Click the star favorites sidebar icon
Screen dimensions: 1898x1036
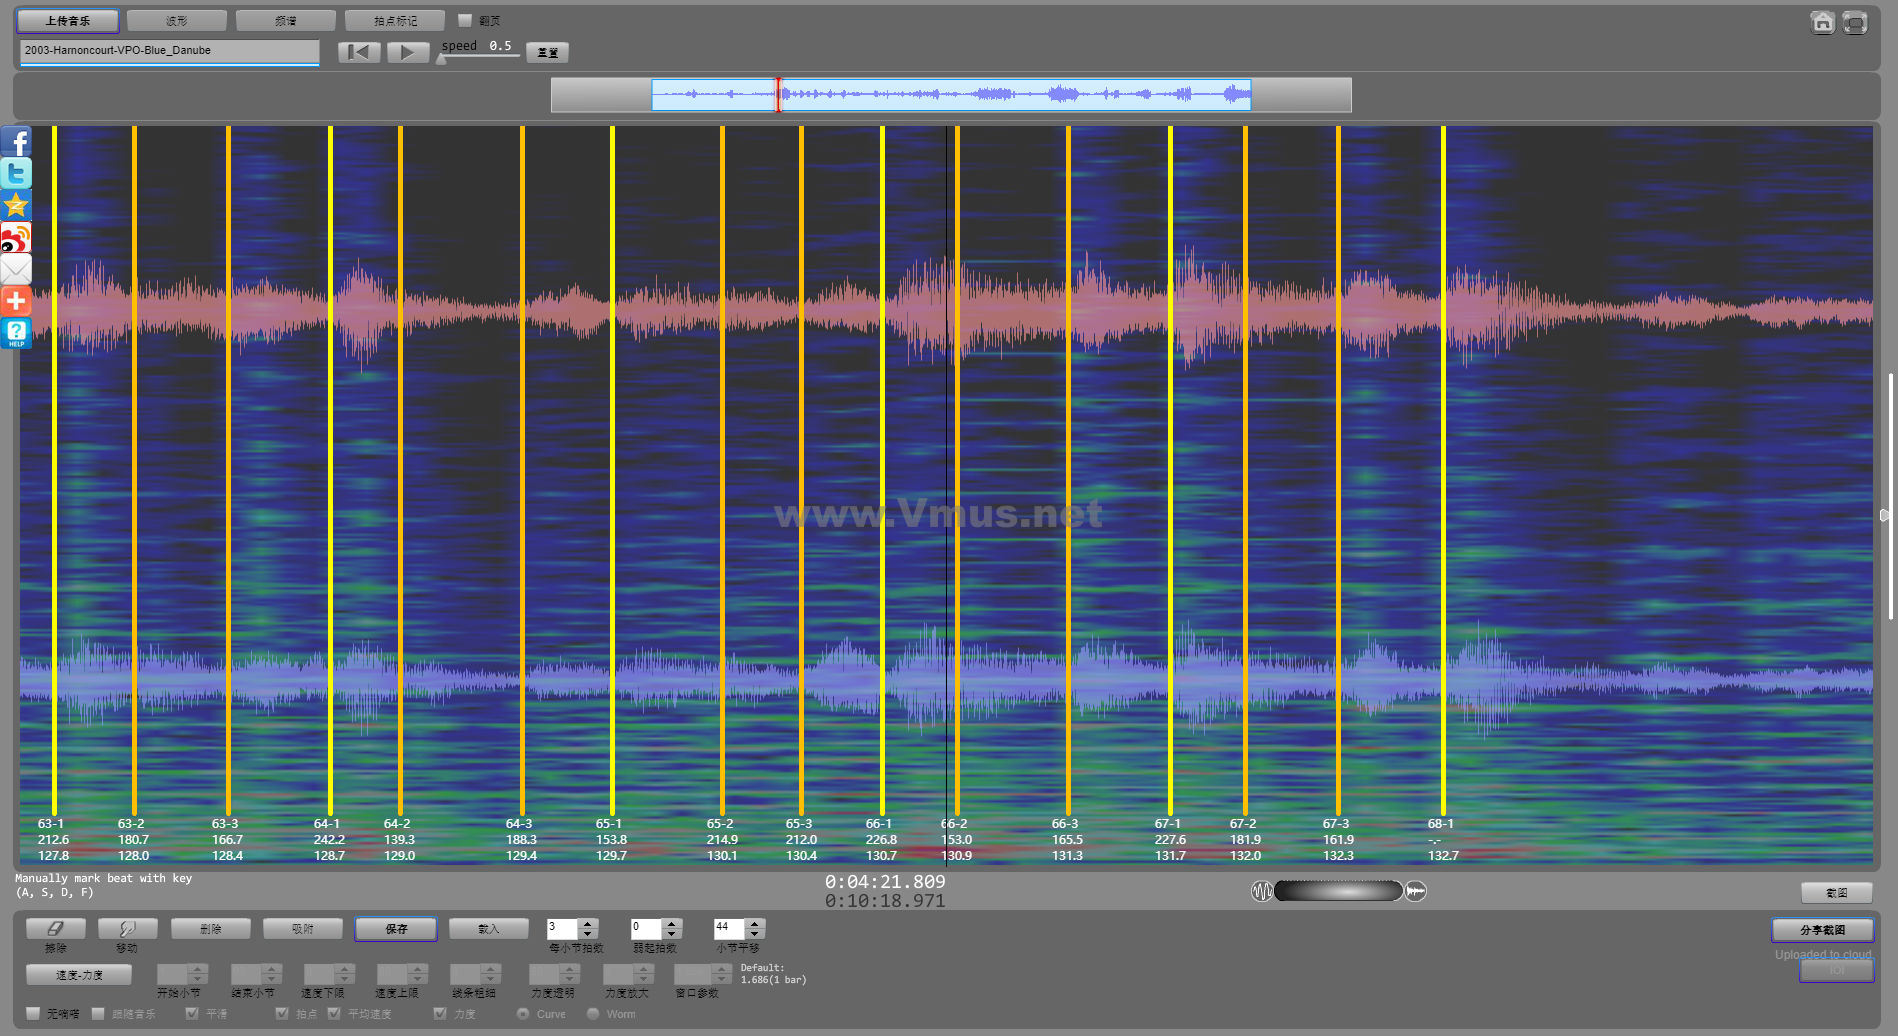point(16,206)
